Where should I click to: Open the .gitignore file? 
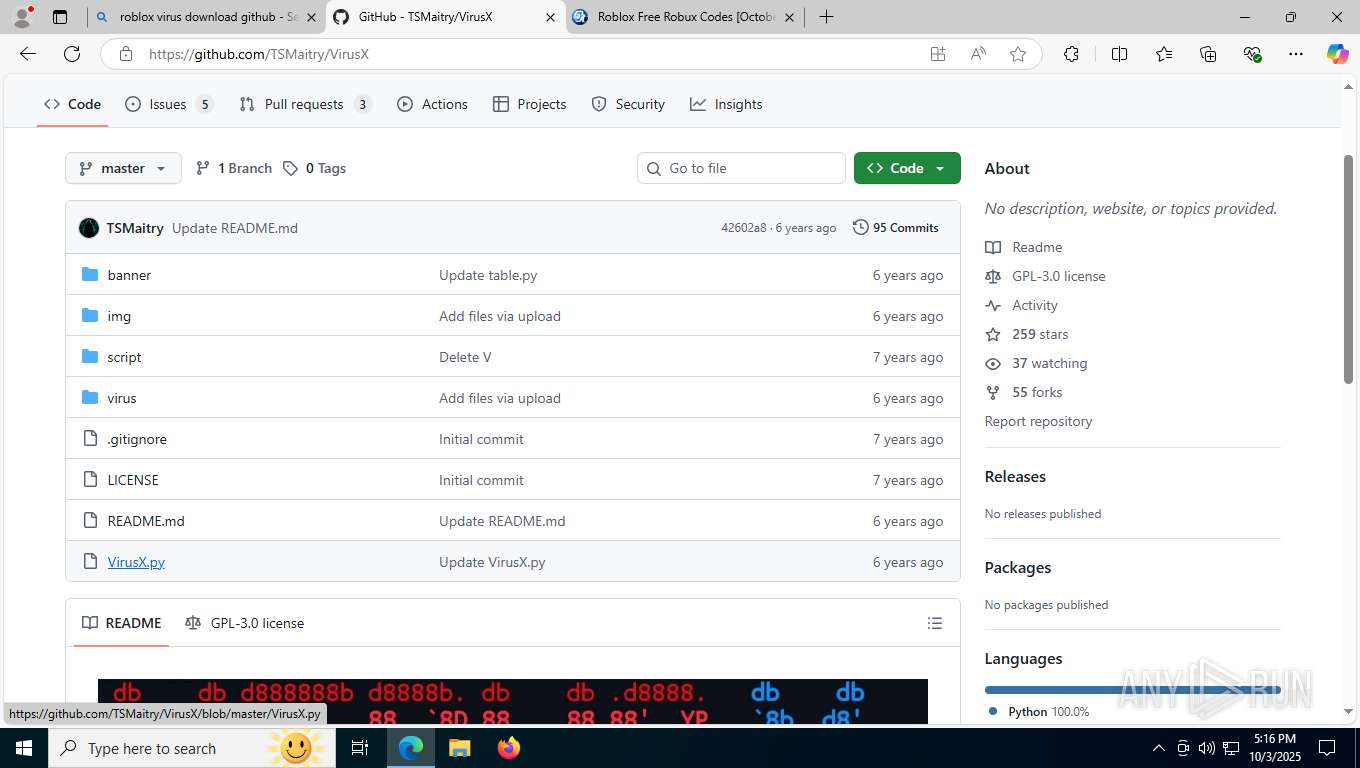tap(137, 439)
